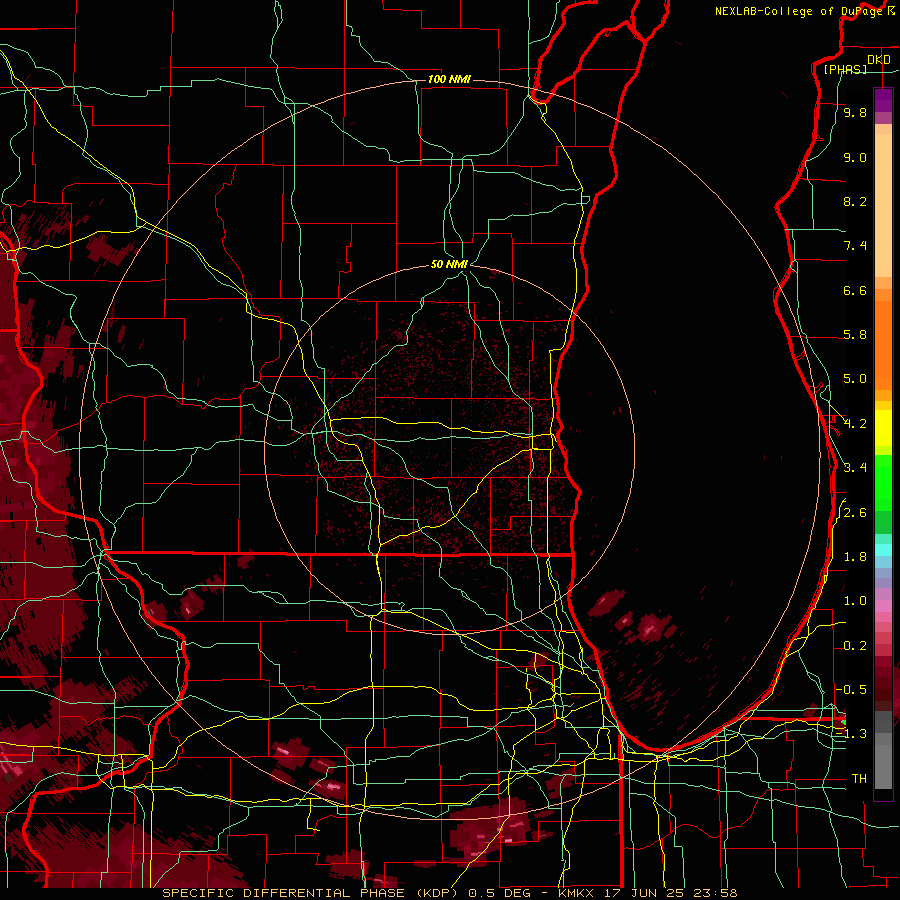Viewport: 900px width, 900px height.
Task: Click the 100 NMI range ring label
Action: tap(449, 79)
